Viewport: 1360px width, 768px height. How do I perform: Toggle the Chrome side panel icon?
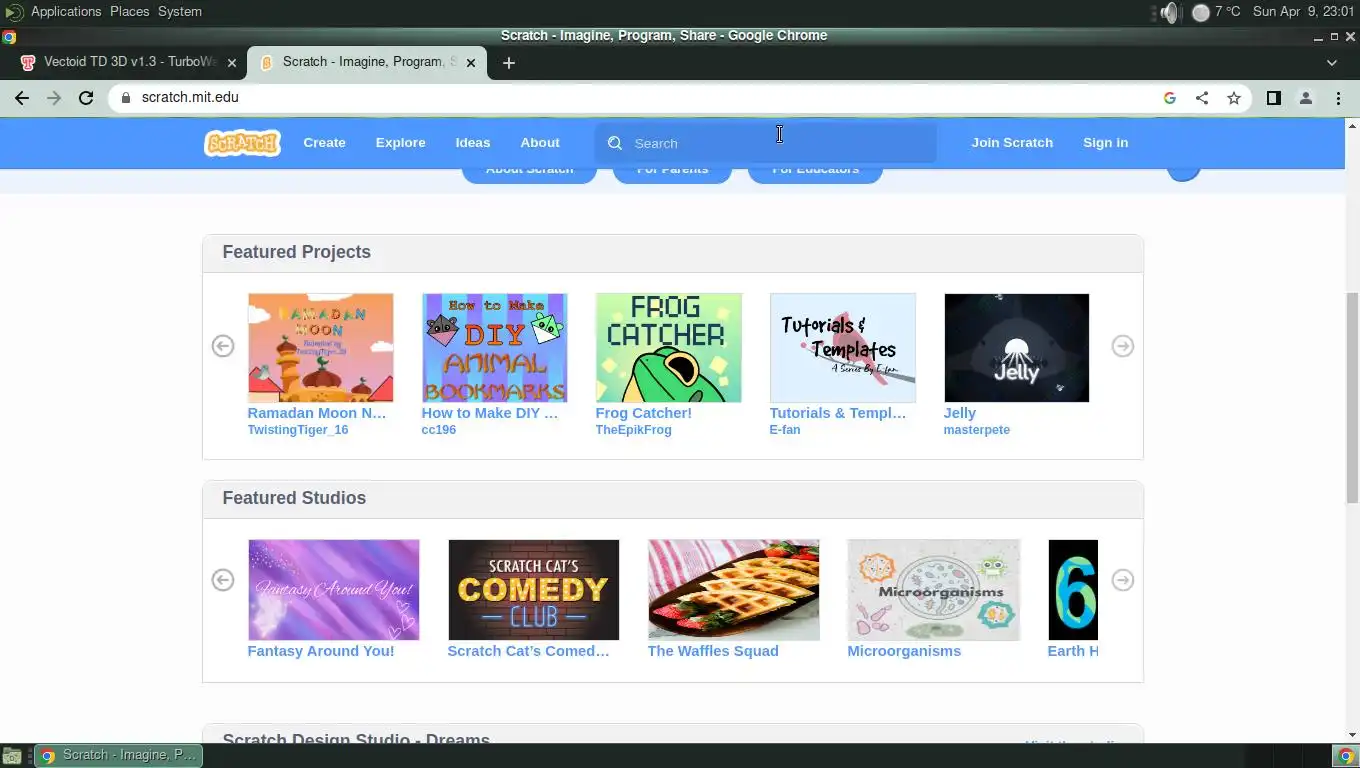tap(1274, 98)
